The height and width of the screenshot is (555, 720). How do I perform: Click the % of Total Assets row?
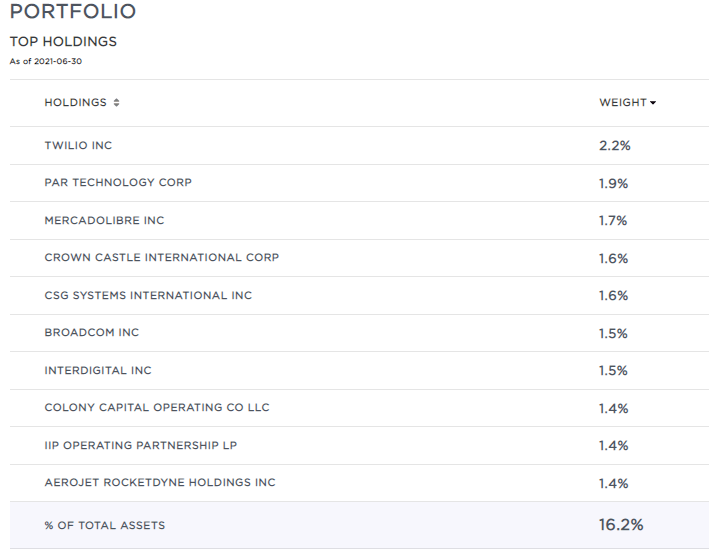[105, 526]
